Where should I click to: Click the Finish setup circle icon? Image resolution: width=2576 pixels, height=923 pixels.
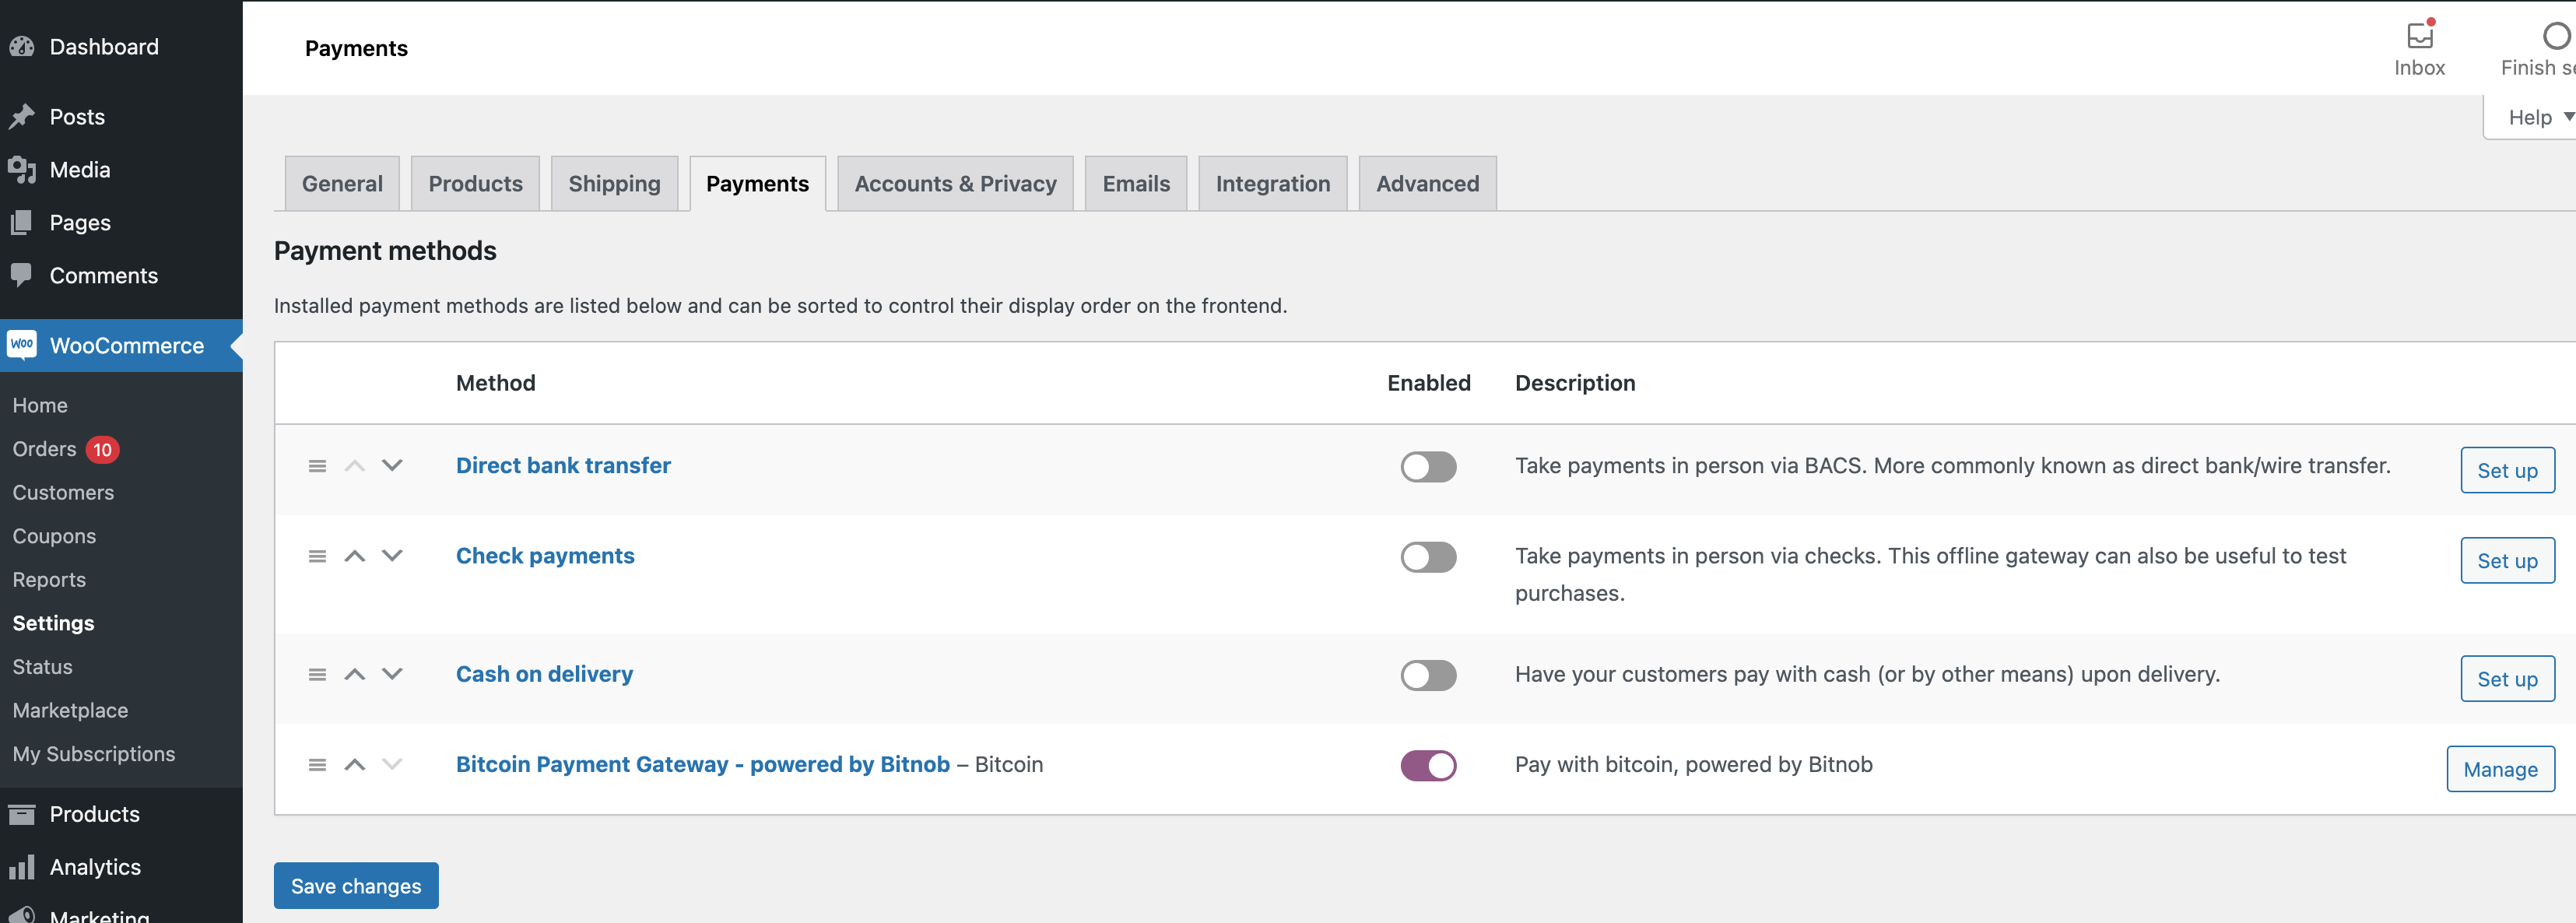pyautogui.click(x=2556, y=36)
